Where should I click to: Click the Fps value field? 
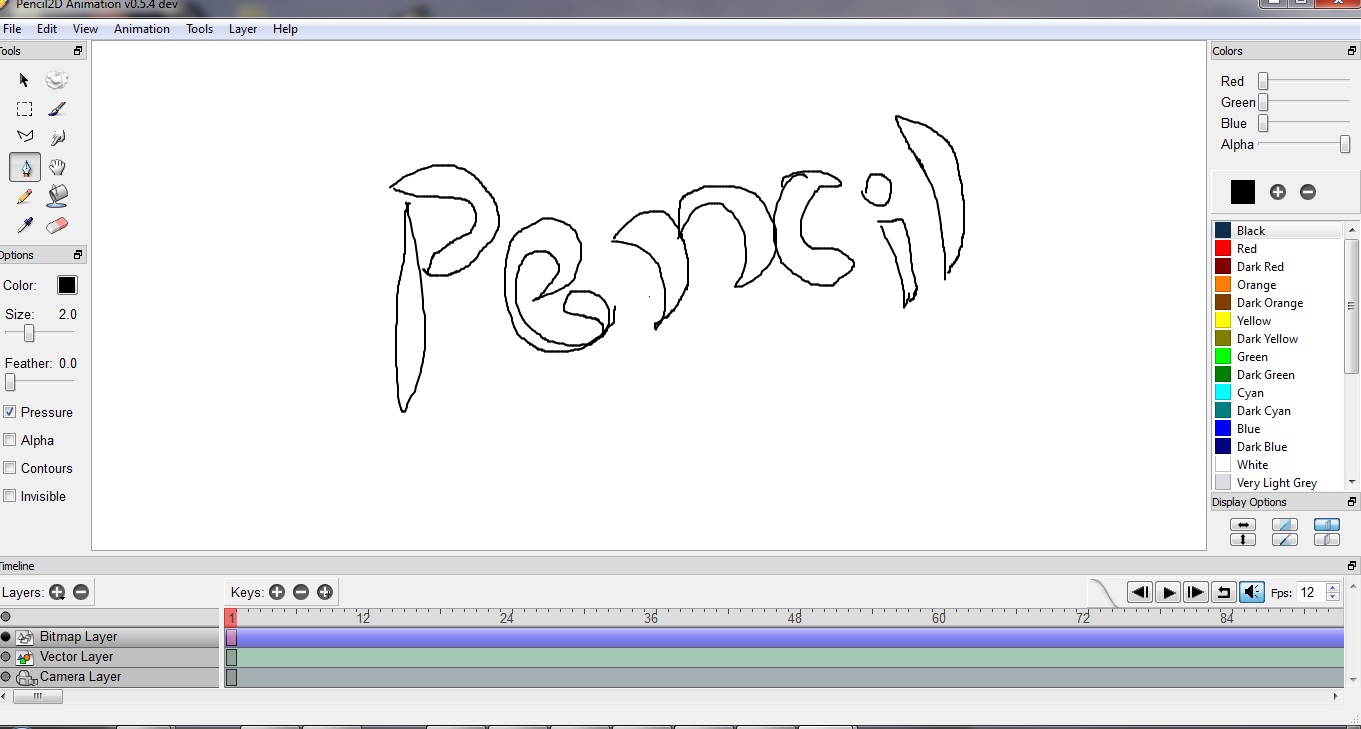(1311, 592)
